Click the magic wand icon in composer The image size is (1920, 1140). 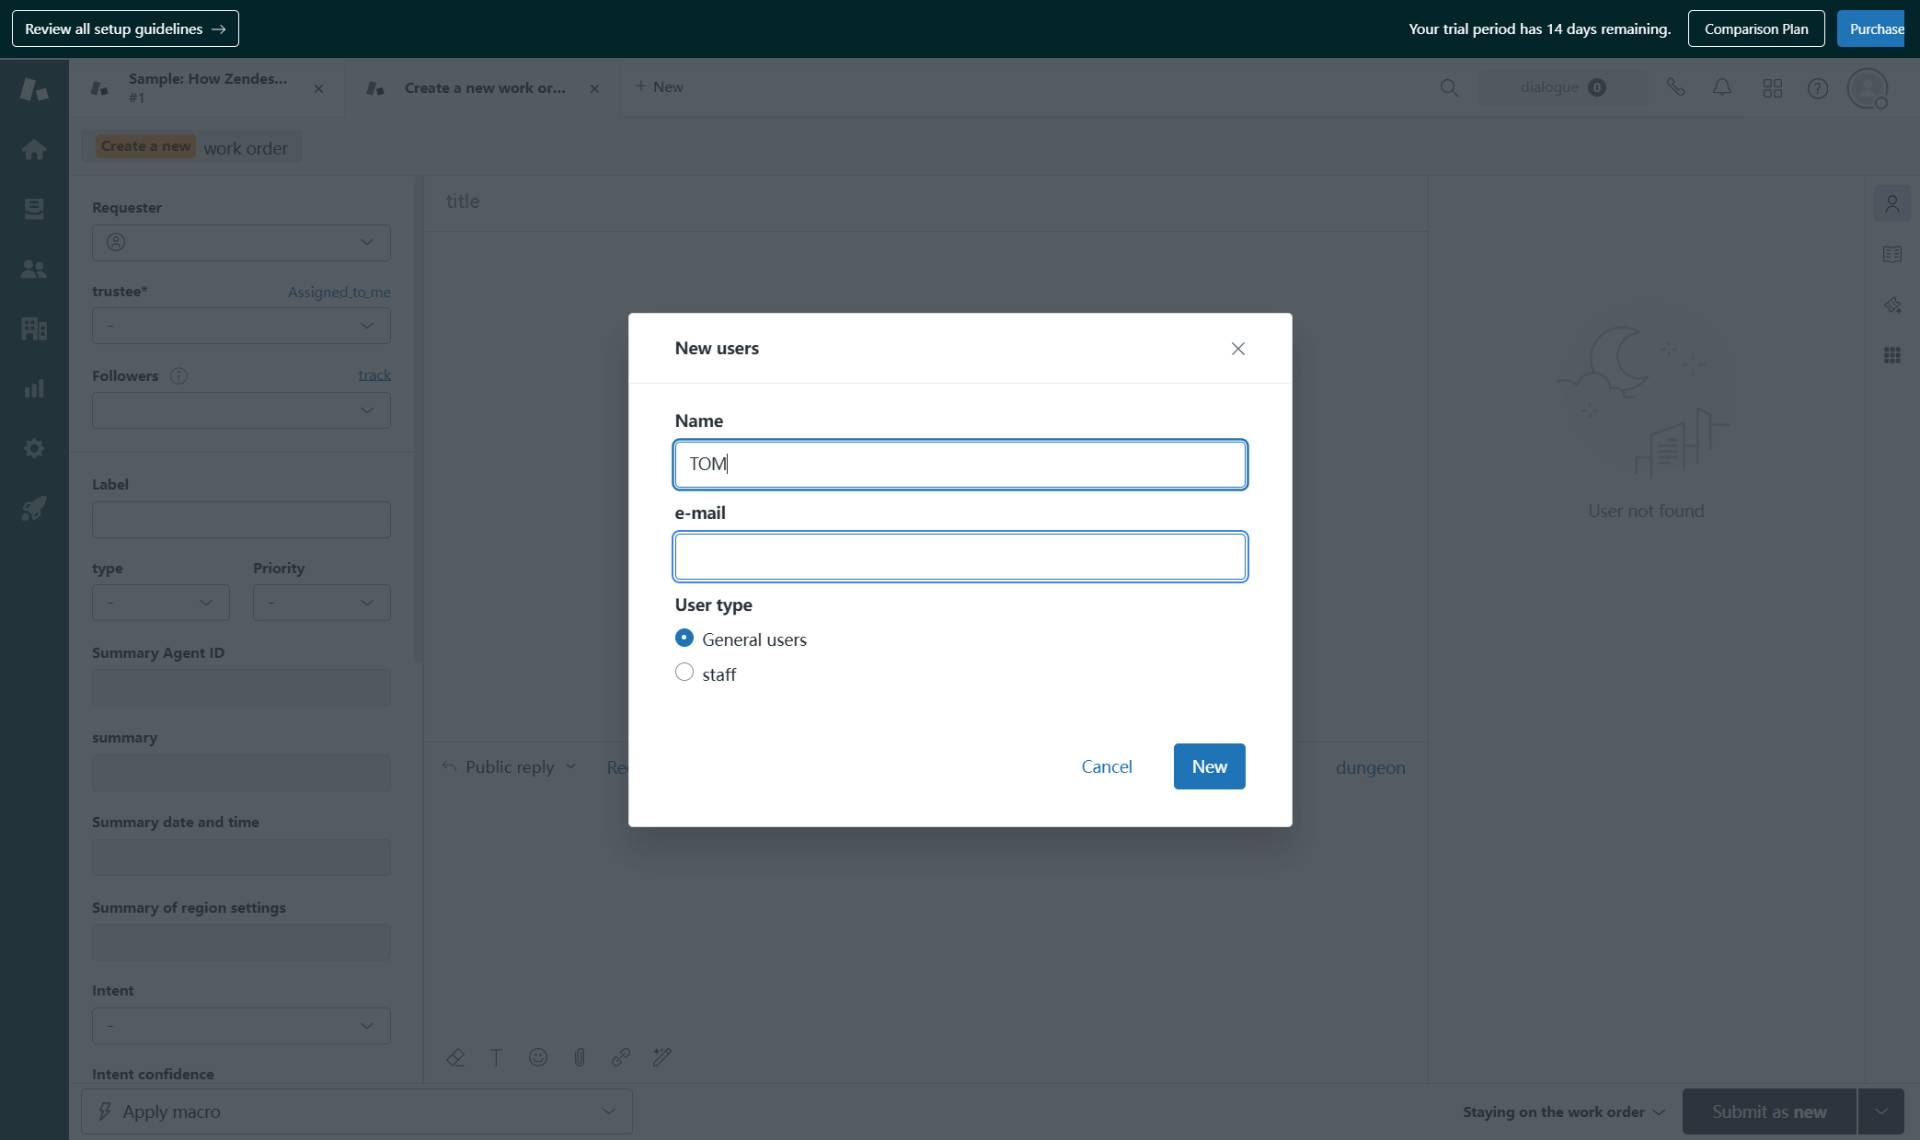click(662, 1057)
